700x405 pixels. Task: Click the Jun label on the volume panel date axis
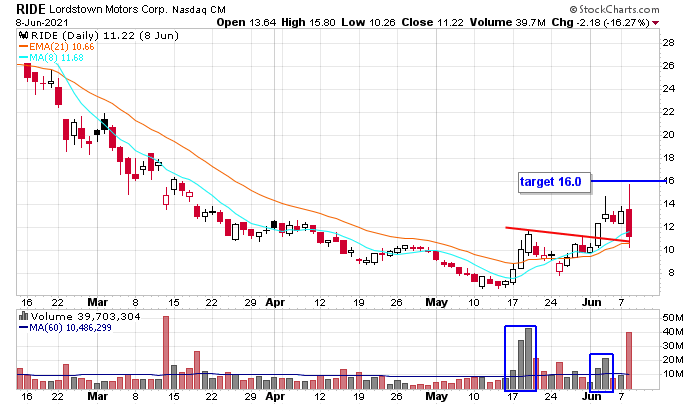(x=592, y=396)
